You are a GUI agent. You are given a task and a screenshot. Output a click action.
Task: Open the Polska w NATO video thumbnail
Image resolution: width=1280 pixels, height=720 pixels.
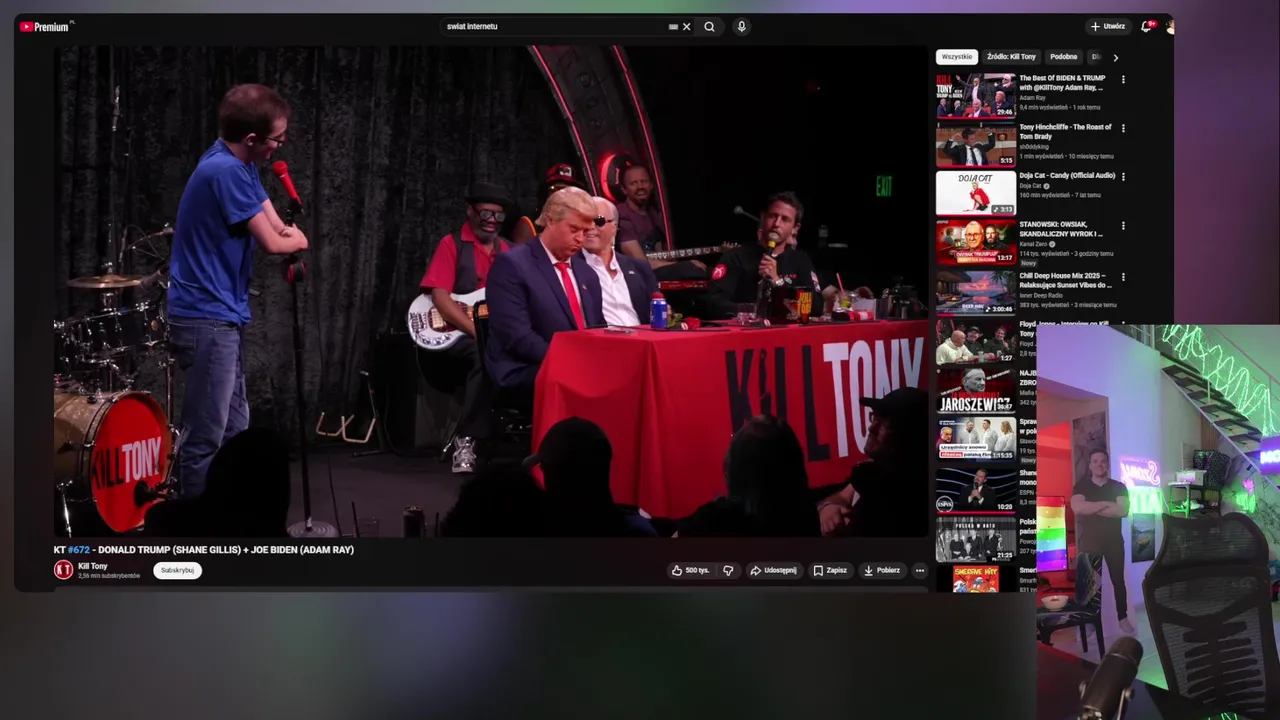976,539
